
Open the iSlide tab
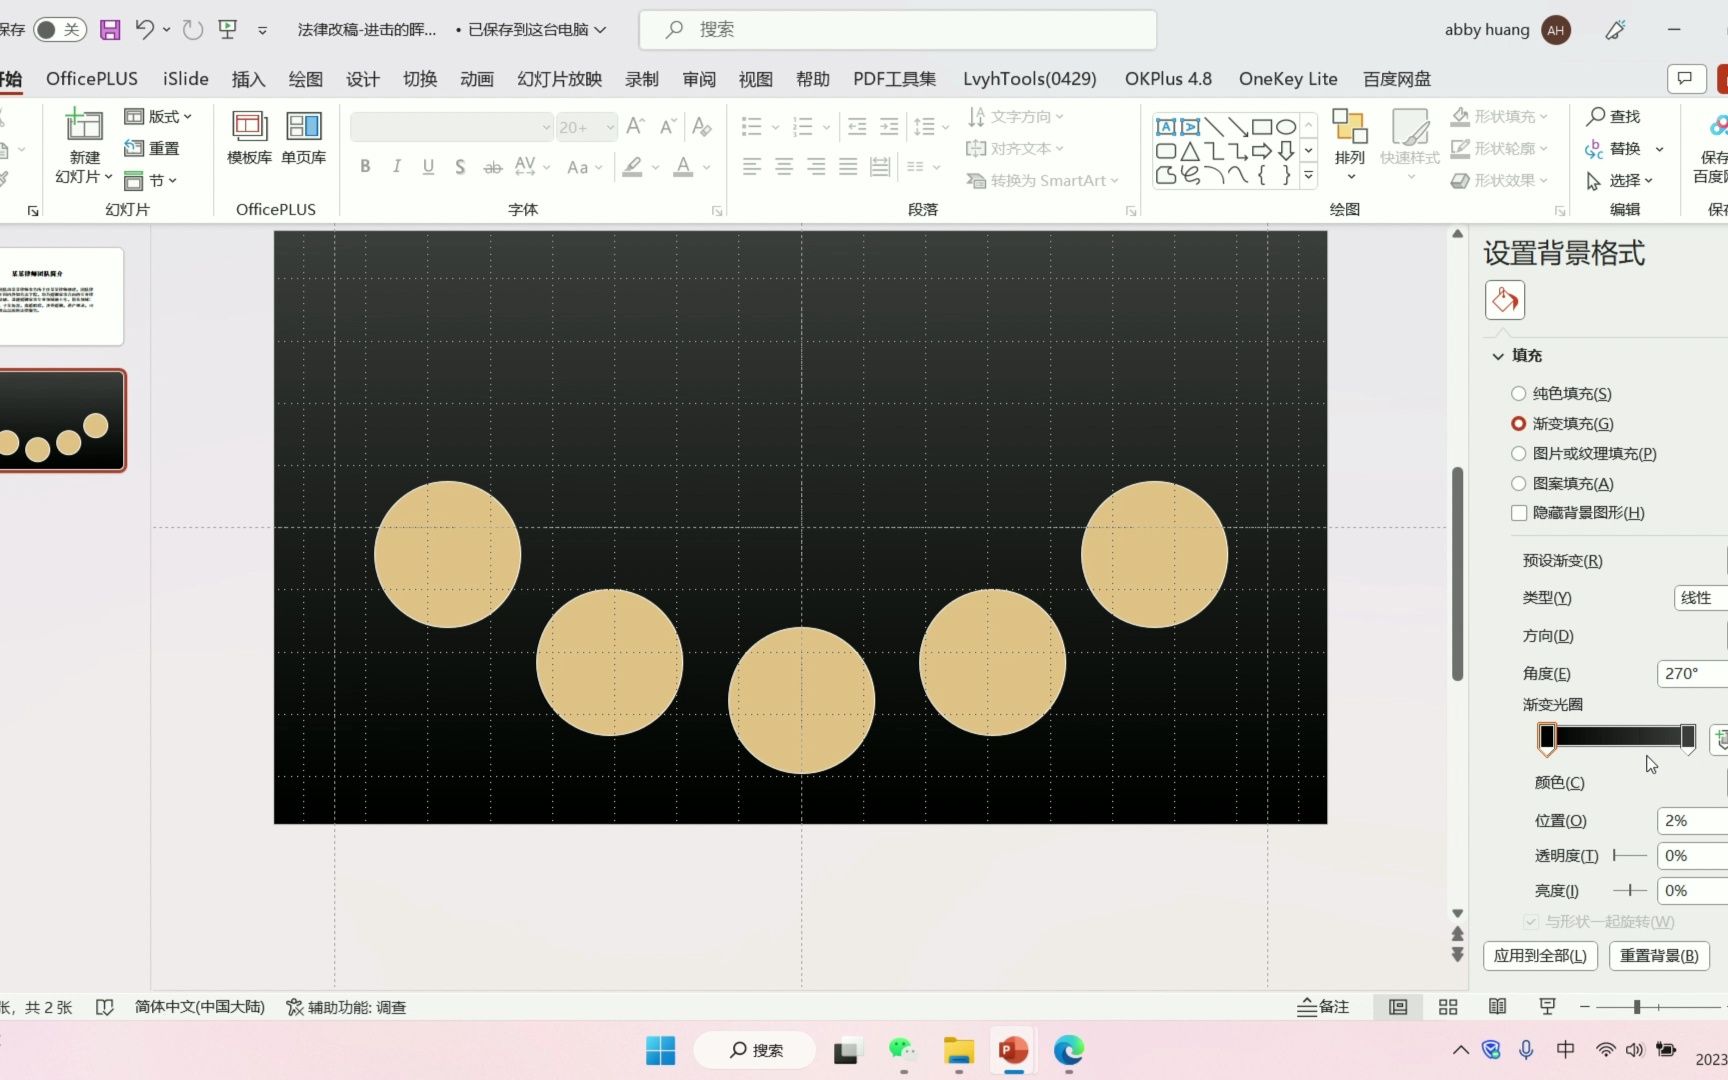pos(186,79)
